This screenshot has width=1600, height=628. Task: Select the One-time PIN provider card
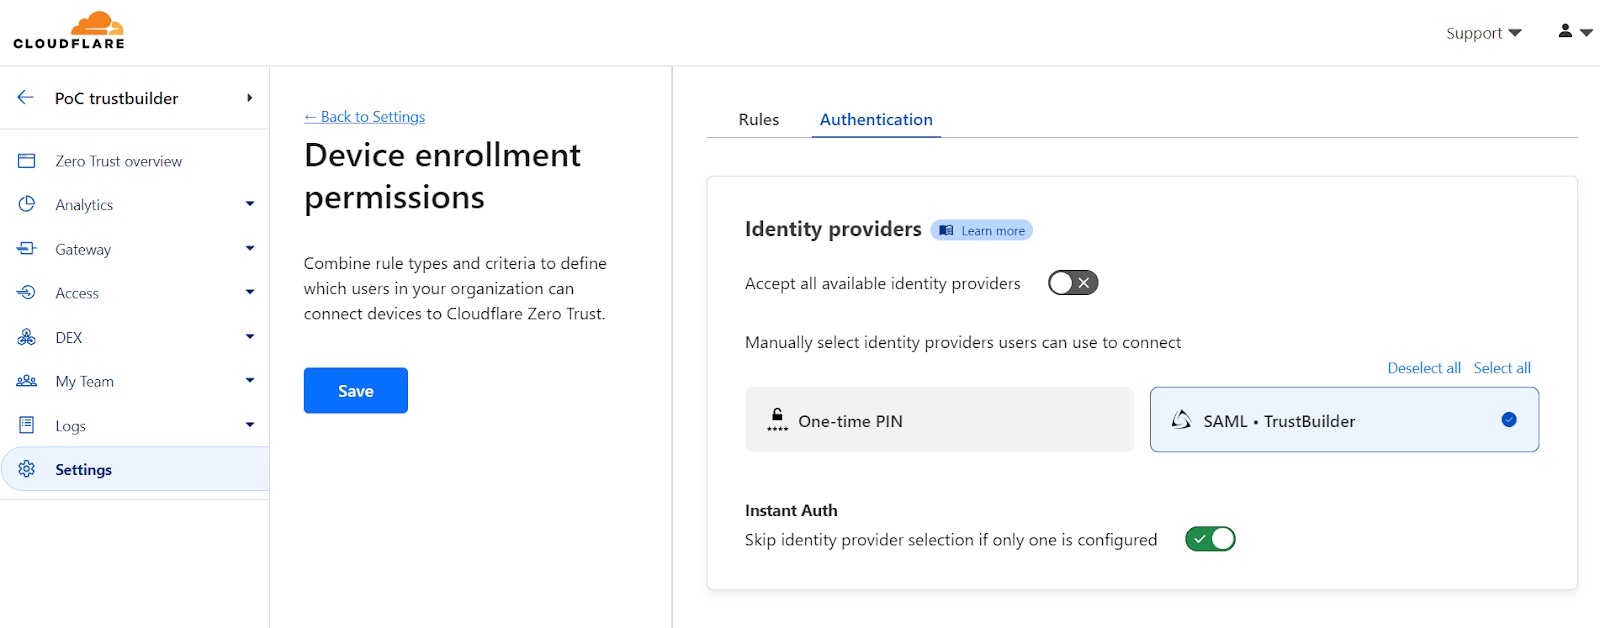pos(939,420)
